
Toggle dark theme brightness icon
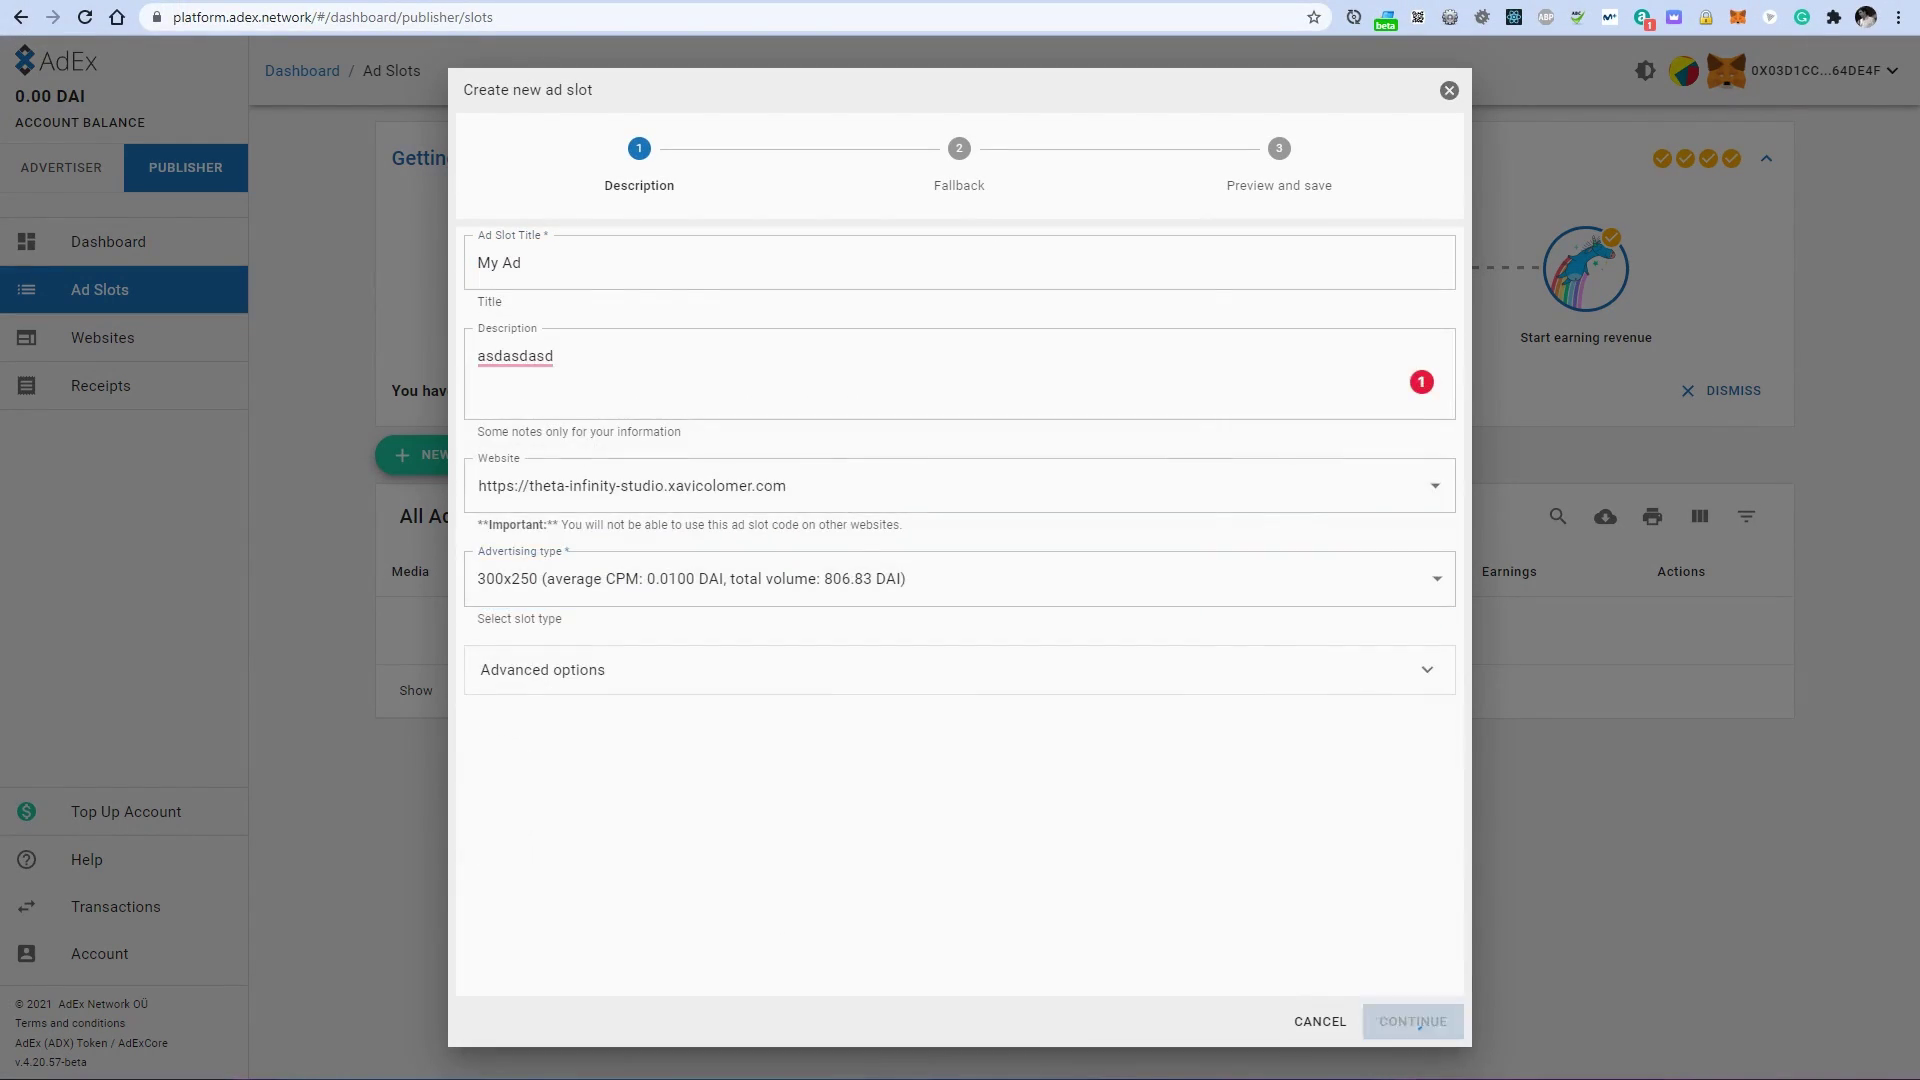[x=1645, y=71]
